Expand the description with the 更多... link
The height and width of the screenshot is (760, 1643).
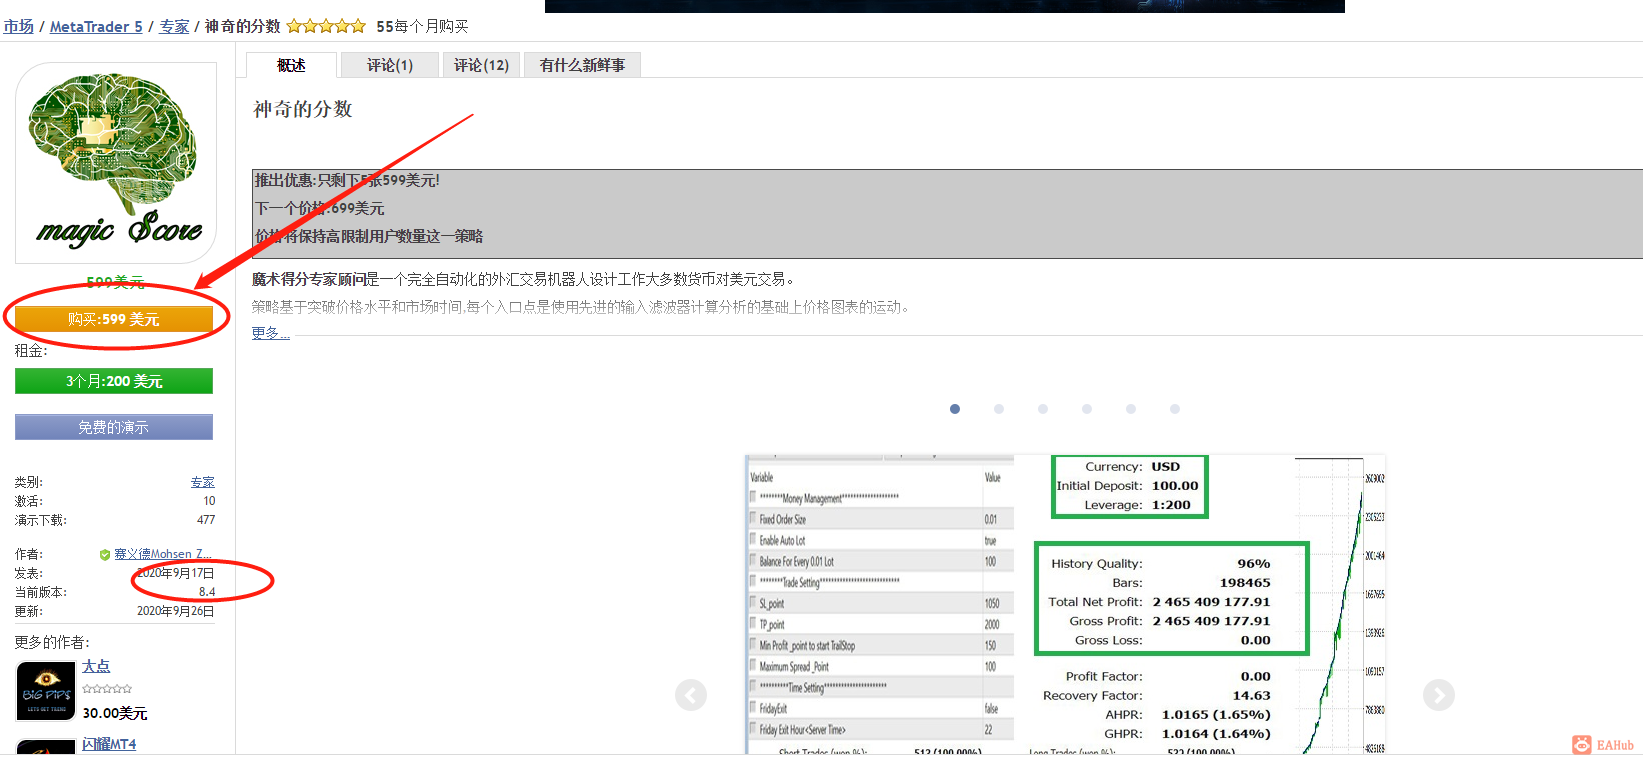270,333
